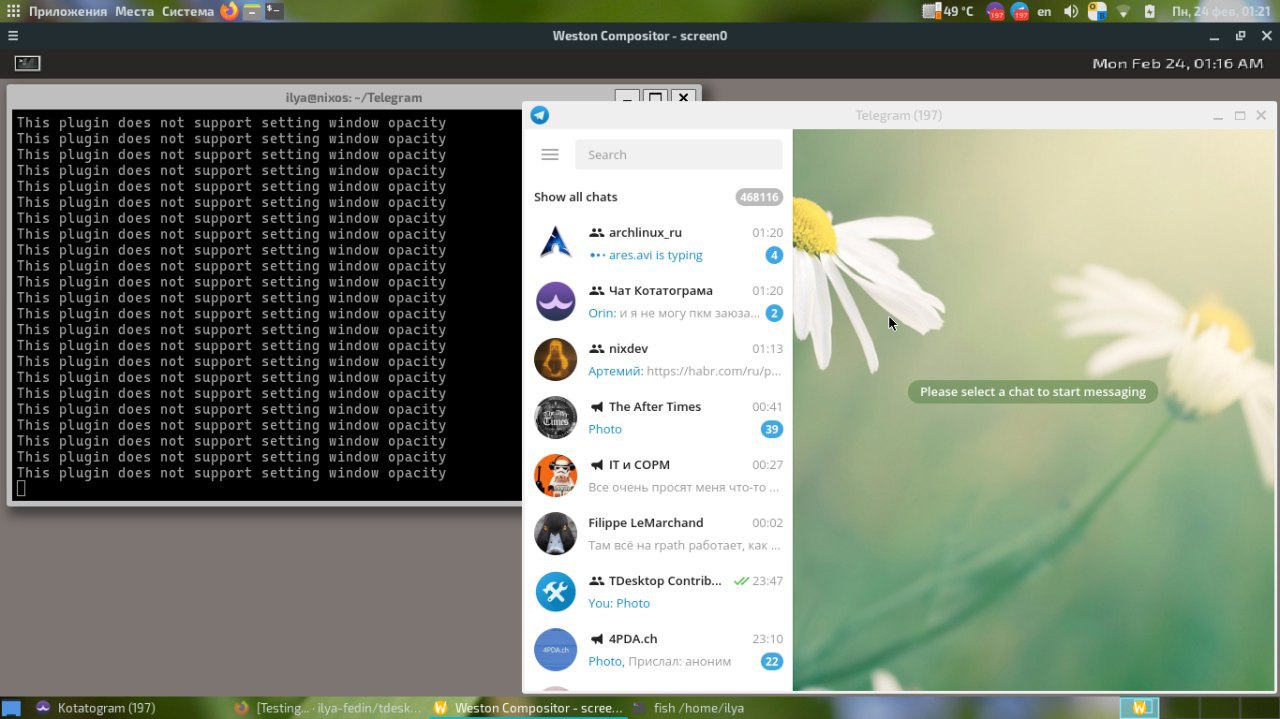Click the CPU temperature 49 °C indicator
Screen dimensions: 1280x719
tap(948, 11)
